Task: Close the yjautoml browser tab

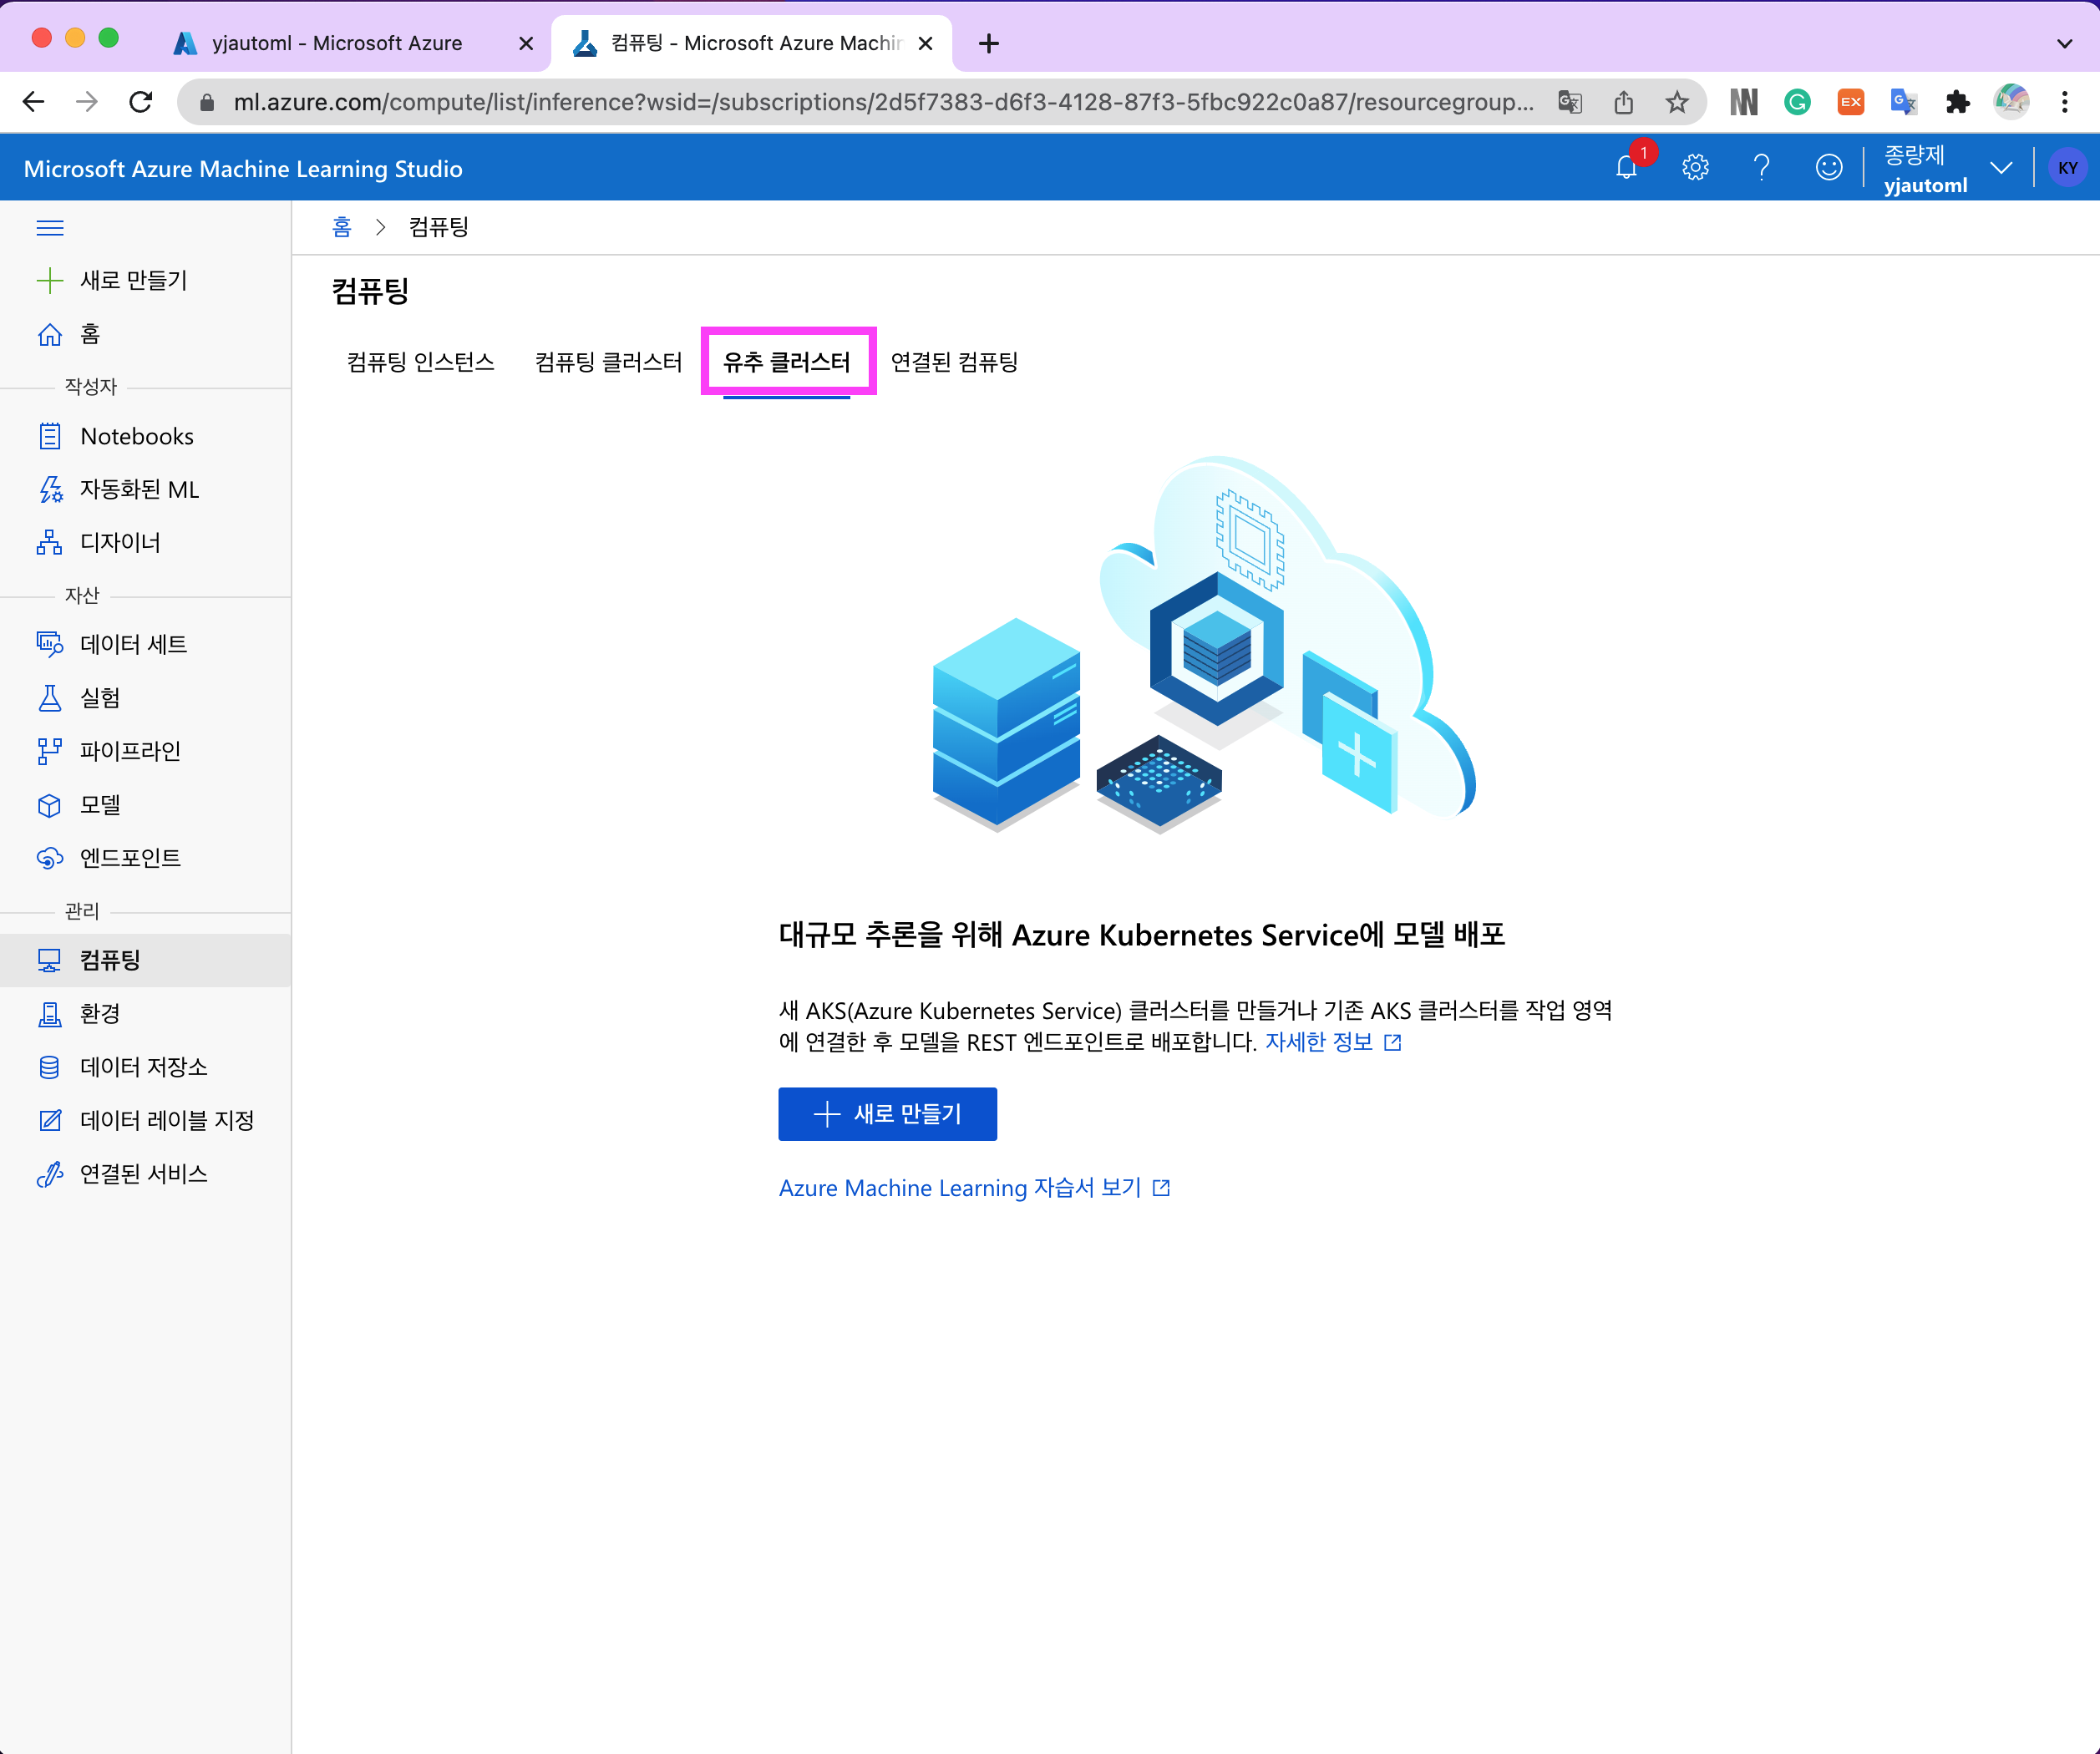Action: tap(526, 44)
